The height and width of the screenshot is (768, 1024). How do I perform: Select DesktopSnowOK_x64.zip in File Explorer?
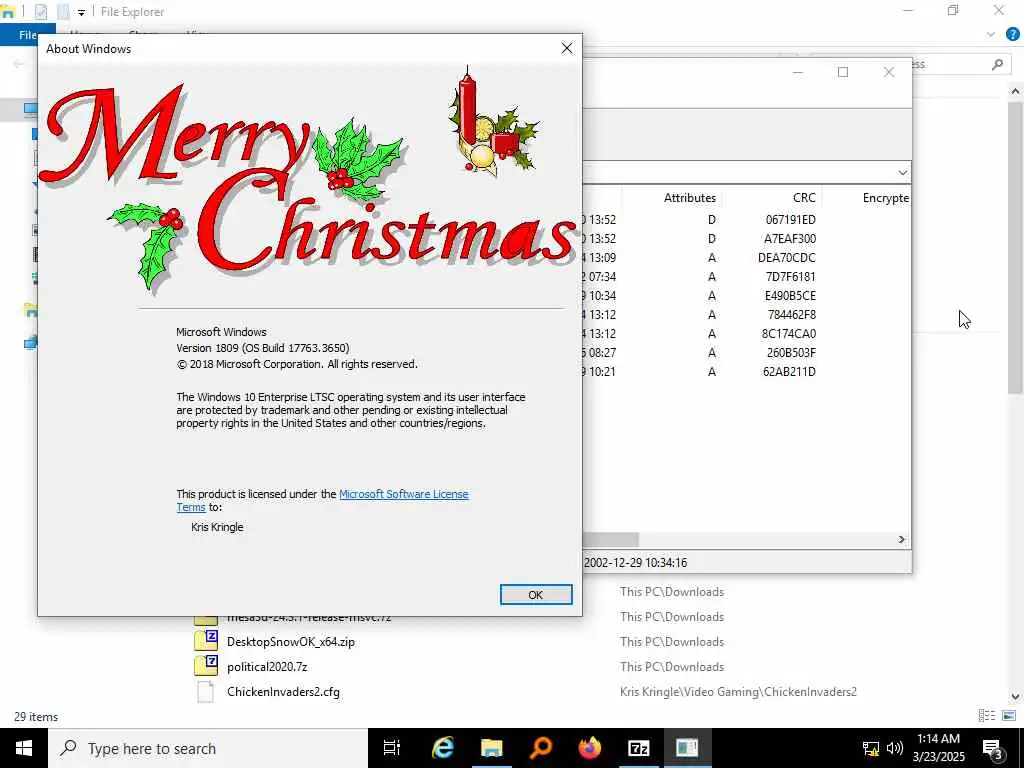[291, 641]
